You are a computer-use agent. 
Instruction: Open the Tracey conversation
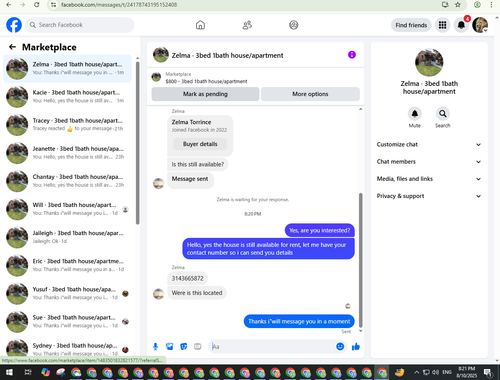pos(68,125)
